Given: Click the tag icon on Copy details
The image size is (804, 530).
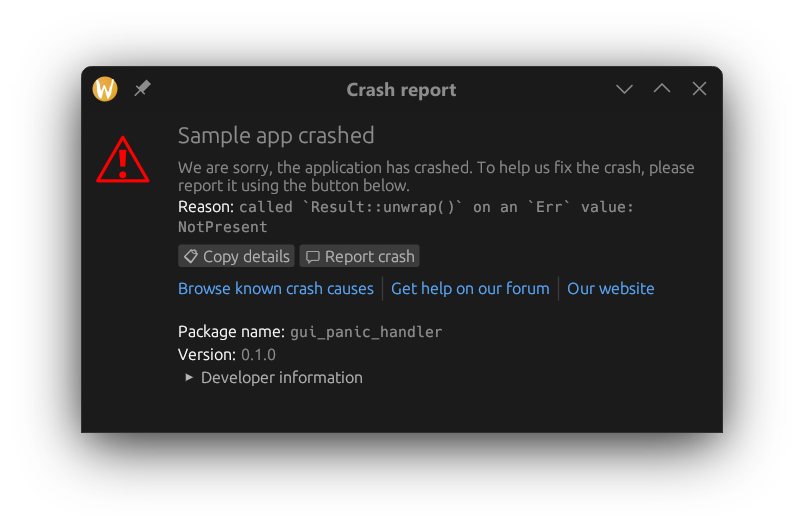Looking at the screenshot, I should [191, 257].
